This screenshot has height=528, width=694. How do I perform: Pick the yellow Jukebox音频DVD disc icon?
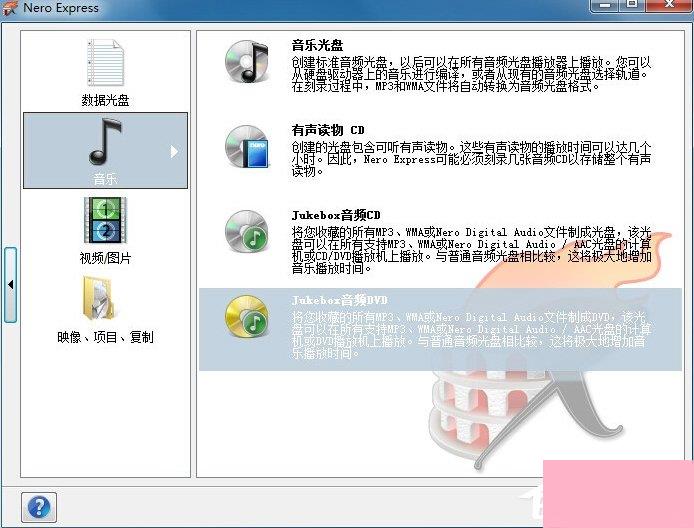(x=247, y=316)
